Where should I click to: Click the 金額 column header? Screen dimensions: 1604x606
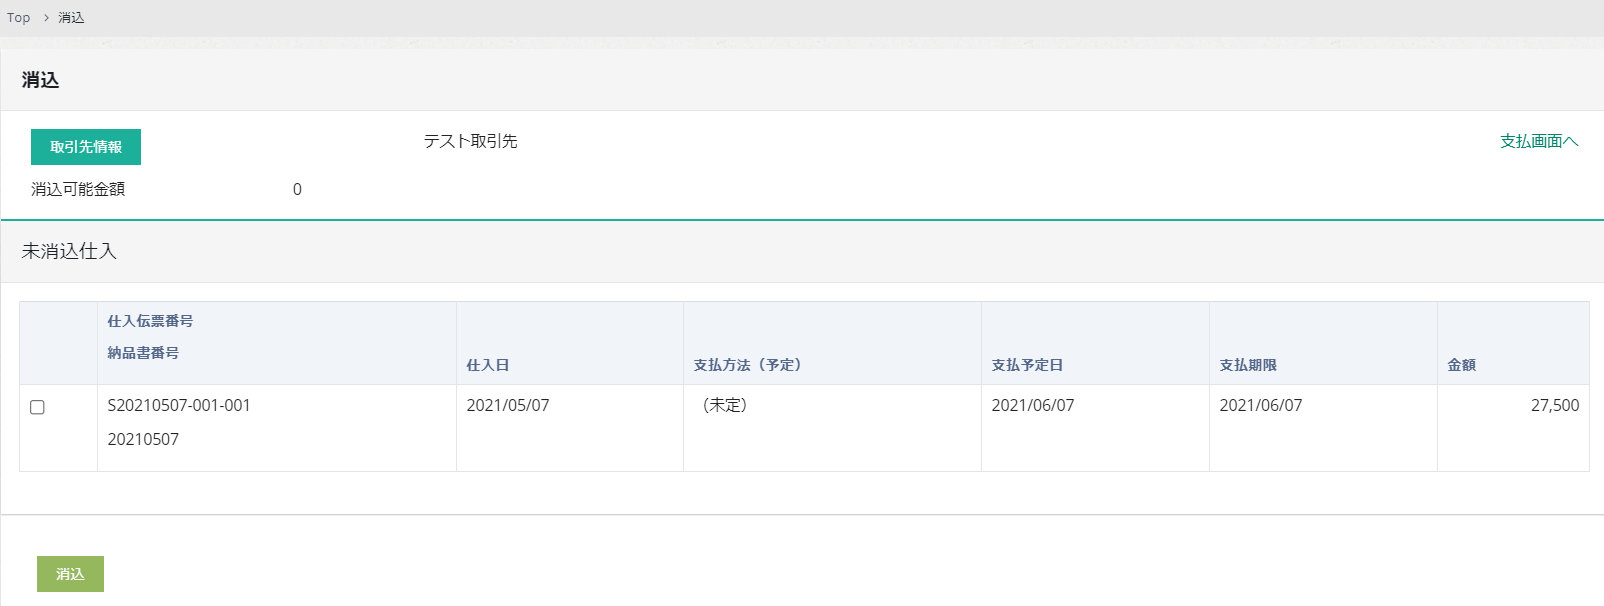pyautogui.click(x=1461, y=365)
